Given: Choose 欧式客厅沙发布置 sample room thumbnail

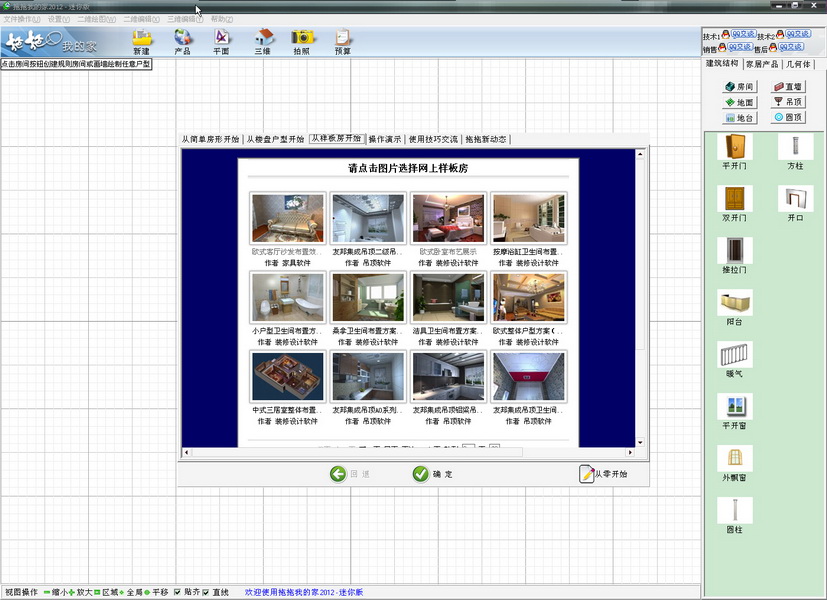Looking at the screenshot, I should pyautogui.click(x=288, y=218).
